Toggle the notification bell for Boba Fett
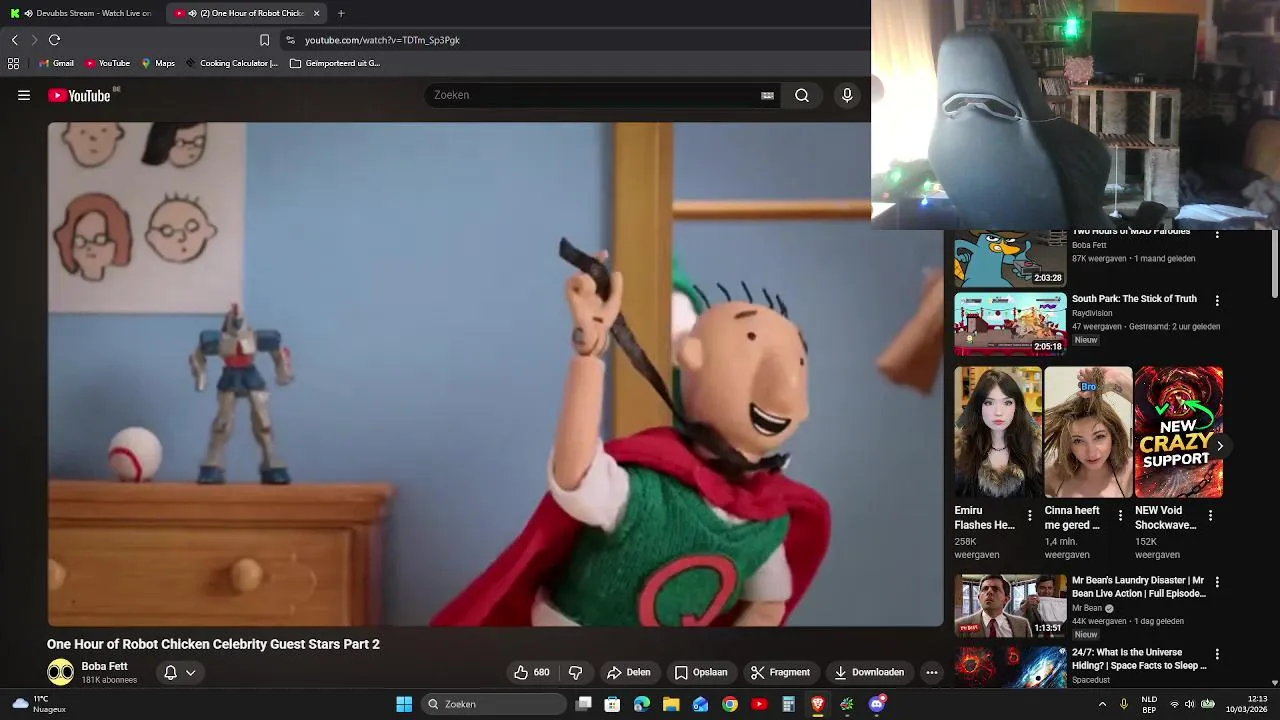Image resolution: width=1280 pixels, height=720 pixels. pos(170,673)
